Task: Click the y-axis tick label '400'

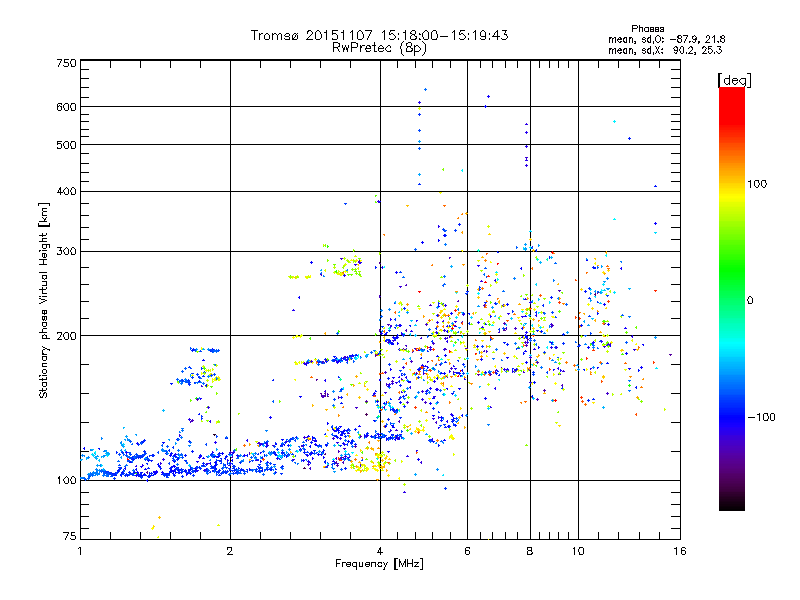Action: 67,191
